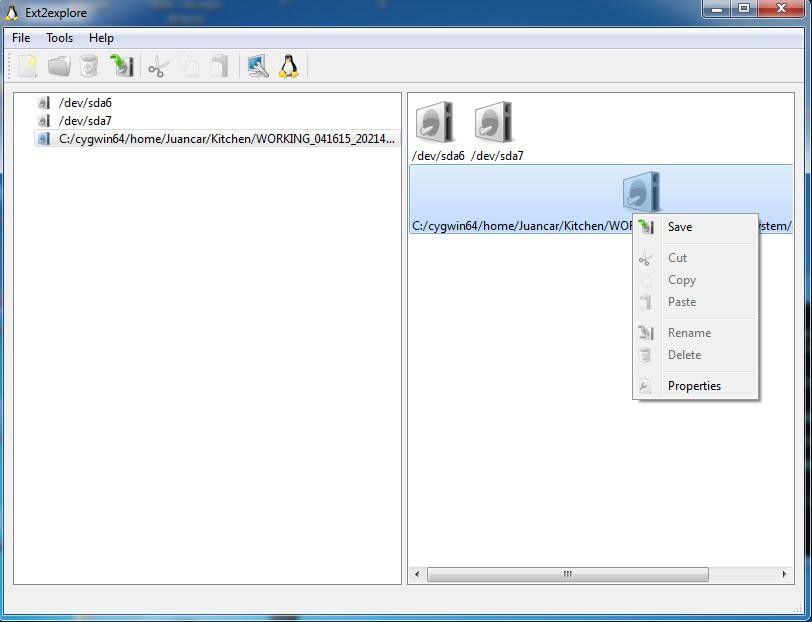The width and height of the screenshot is (812, 622).
Task: Select the C:/cygwin64 image entry in tree
Action: point(227,139)
